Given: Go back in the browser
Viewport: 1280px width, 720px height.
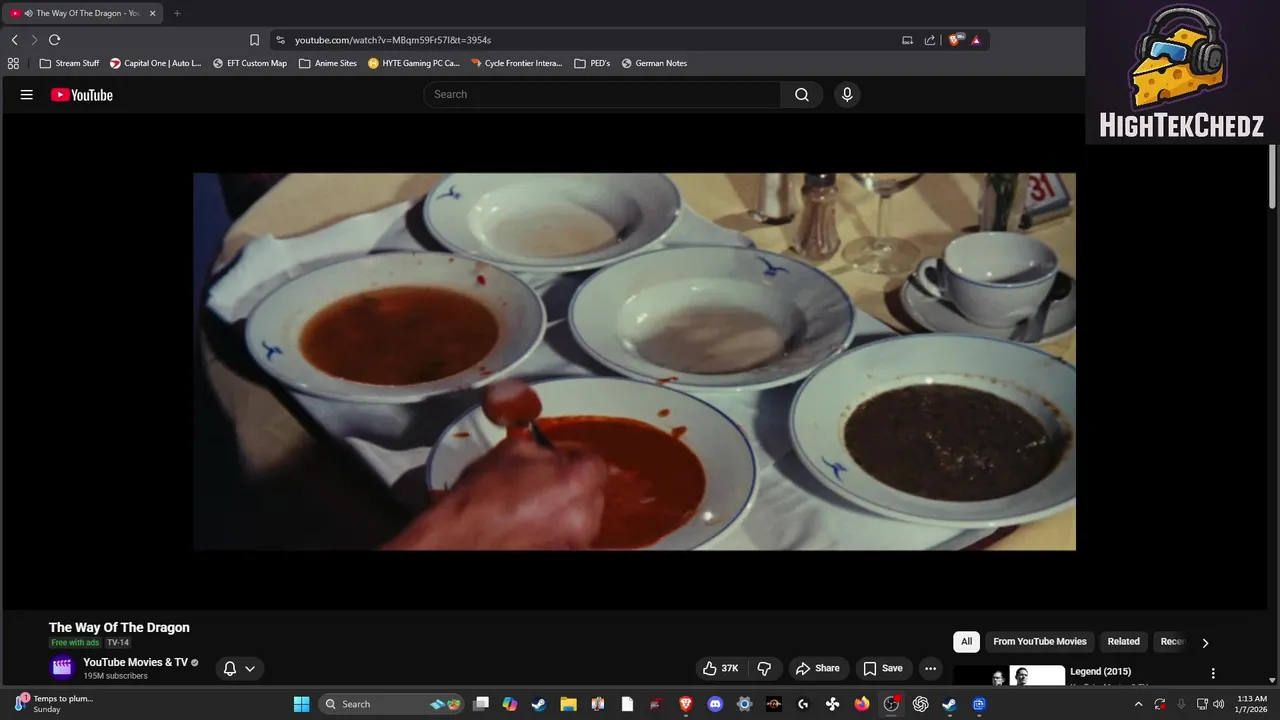Looking at the screenshot, I should point(14,40).
